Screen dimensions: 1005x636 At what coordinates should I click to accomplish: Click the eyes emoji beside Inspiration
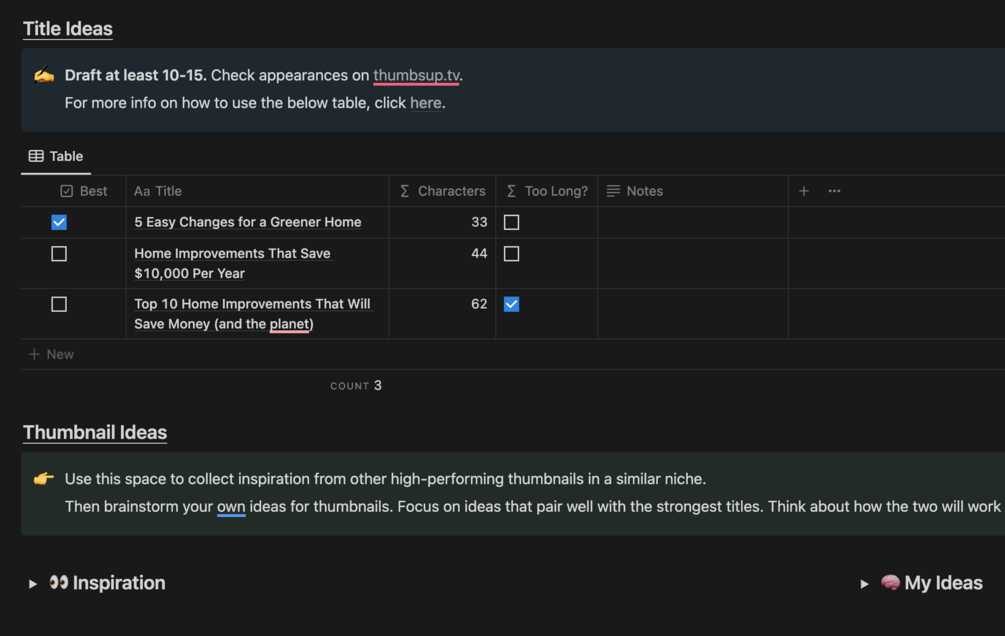(x=59, y=582)
